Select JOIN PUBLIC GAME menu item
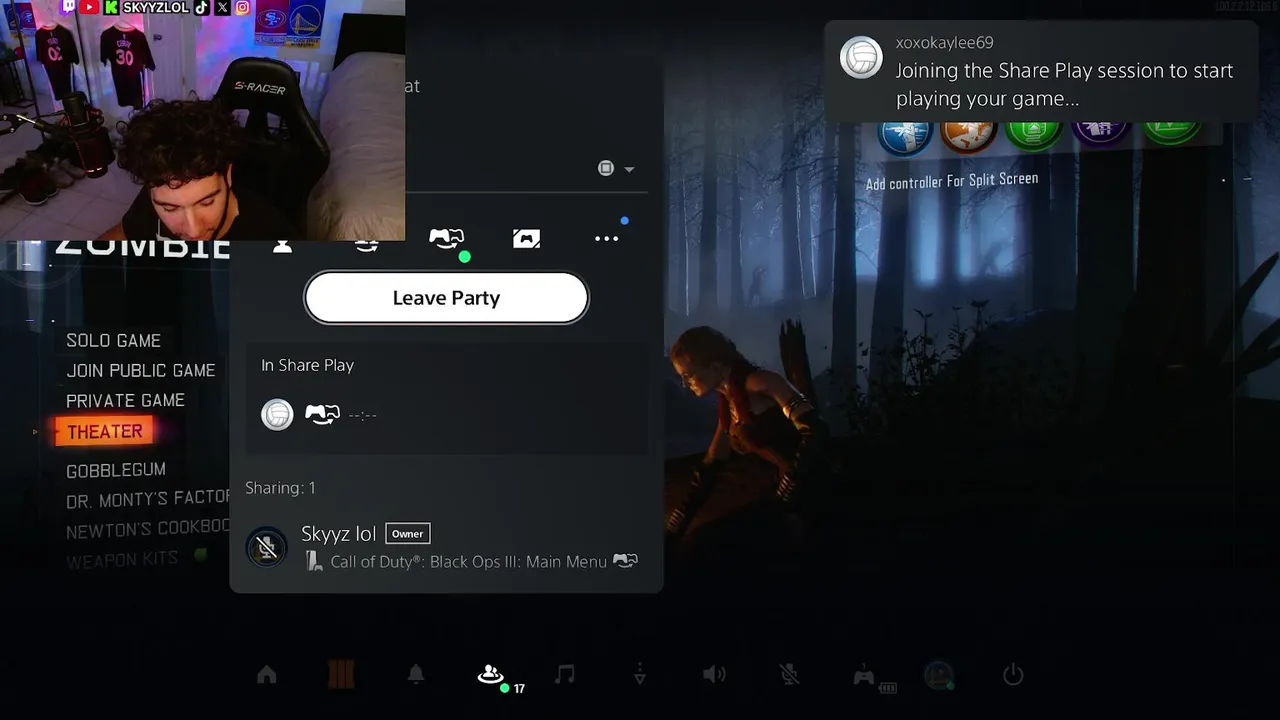 (141, 371)
